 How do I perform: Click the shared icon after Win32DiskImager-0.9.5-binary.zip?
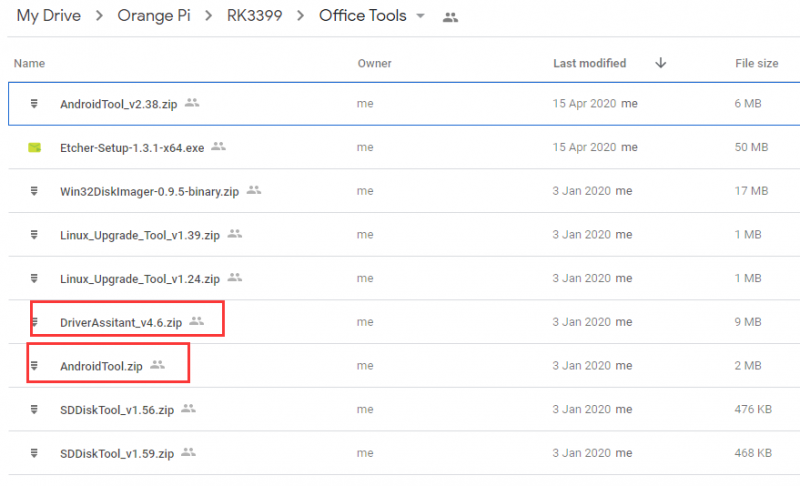click(254, 190)
